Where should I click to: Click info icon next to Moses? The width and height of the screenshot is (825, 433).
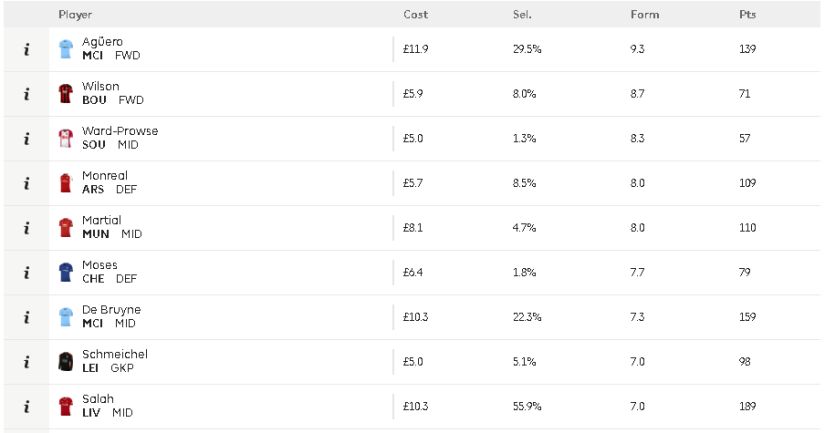point(26,273)
